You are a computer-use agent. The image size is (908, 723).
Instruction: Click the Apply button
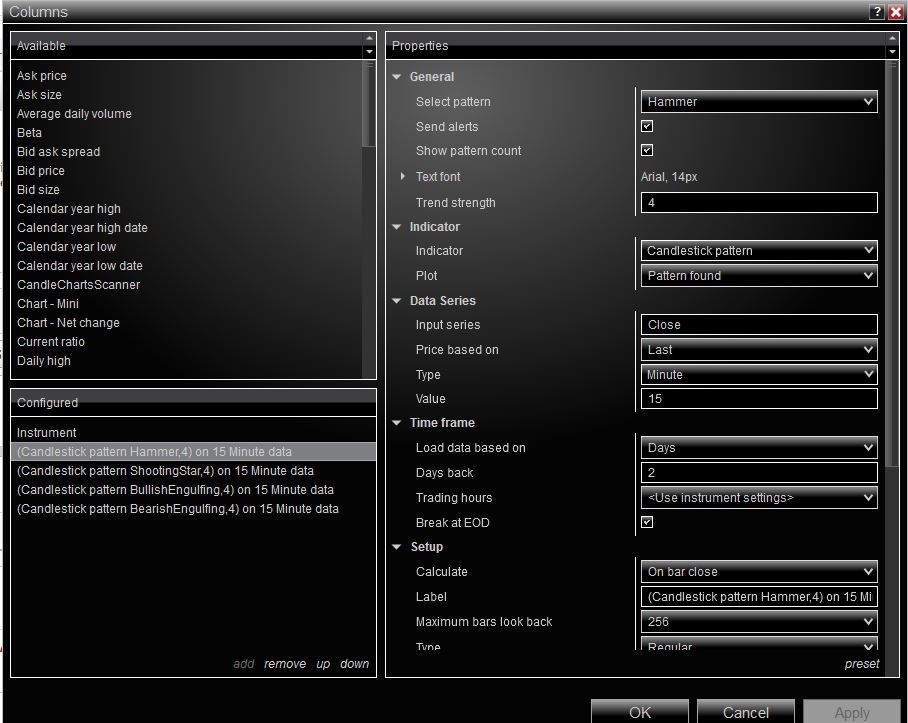pyautogui.click(x=852, y=712)
